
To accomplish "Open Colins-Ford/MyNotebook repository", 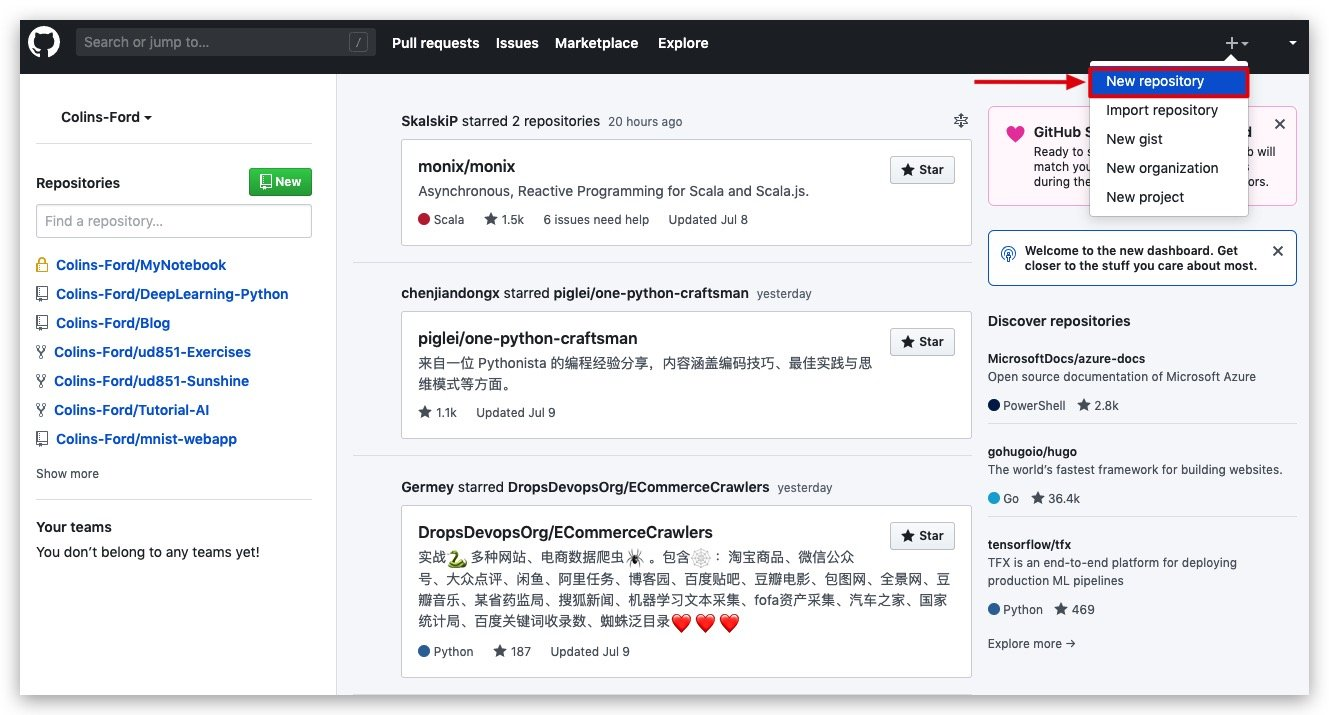I will pos(141,265).
